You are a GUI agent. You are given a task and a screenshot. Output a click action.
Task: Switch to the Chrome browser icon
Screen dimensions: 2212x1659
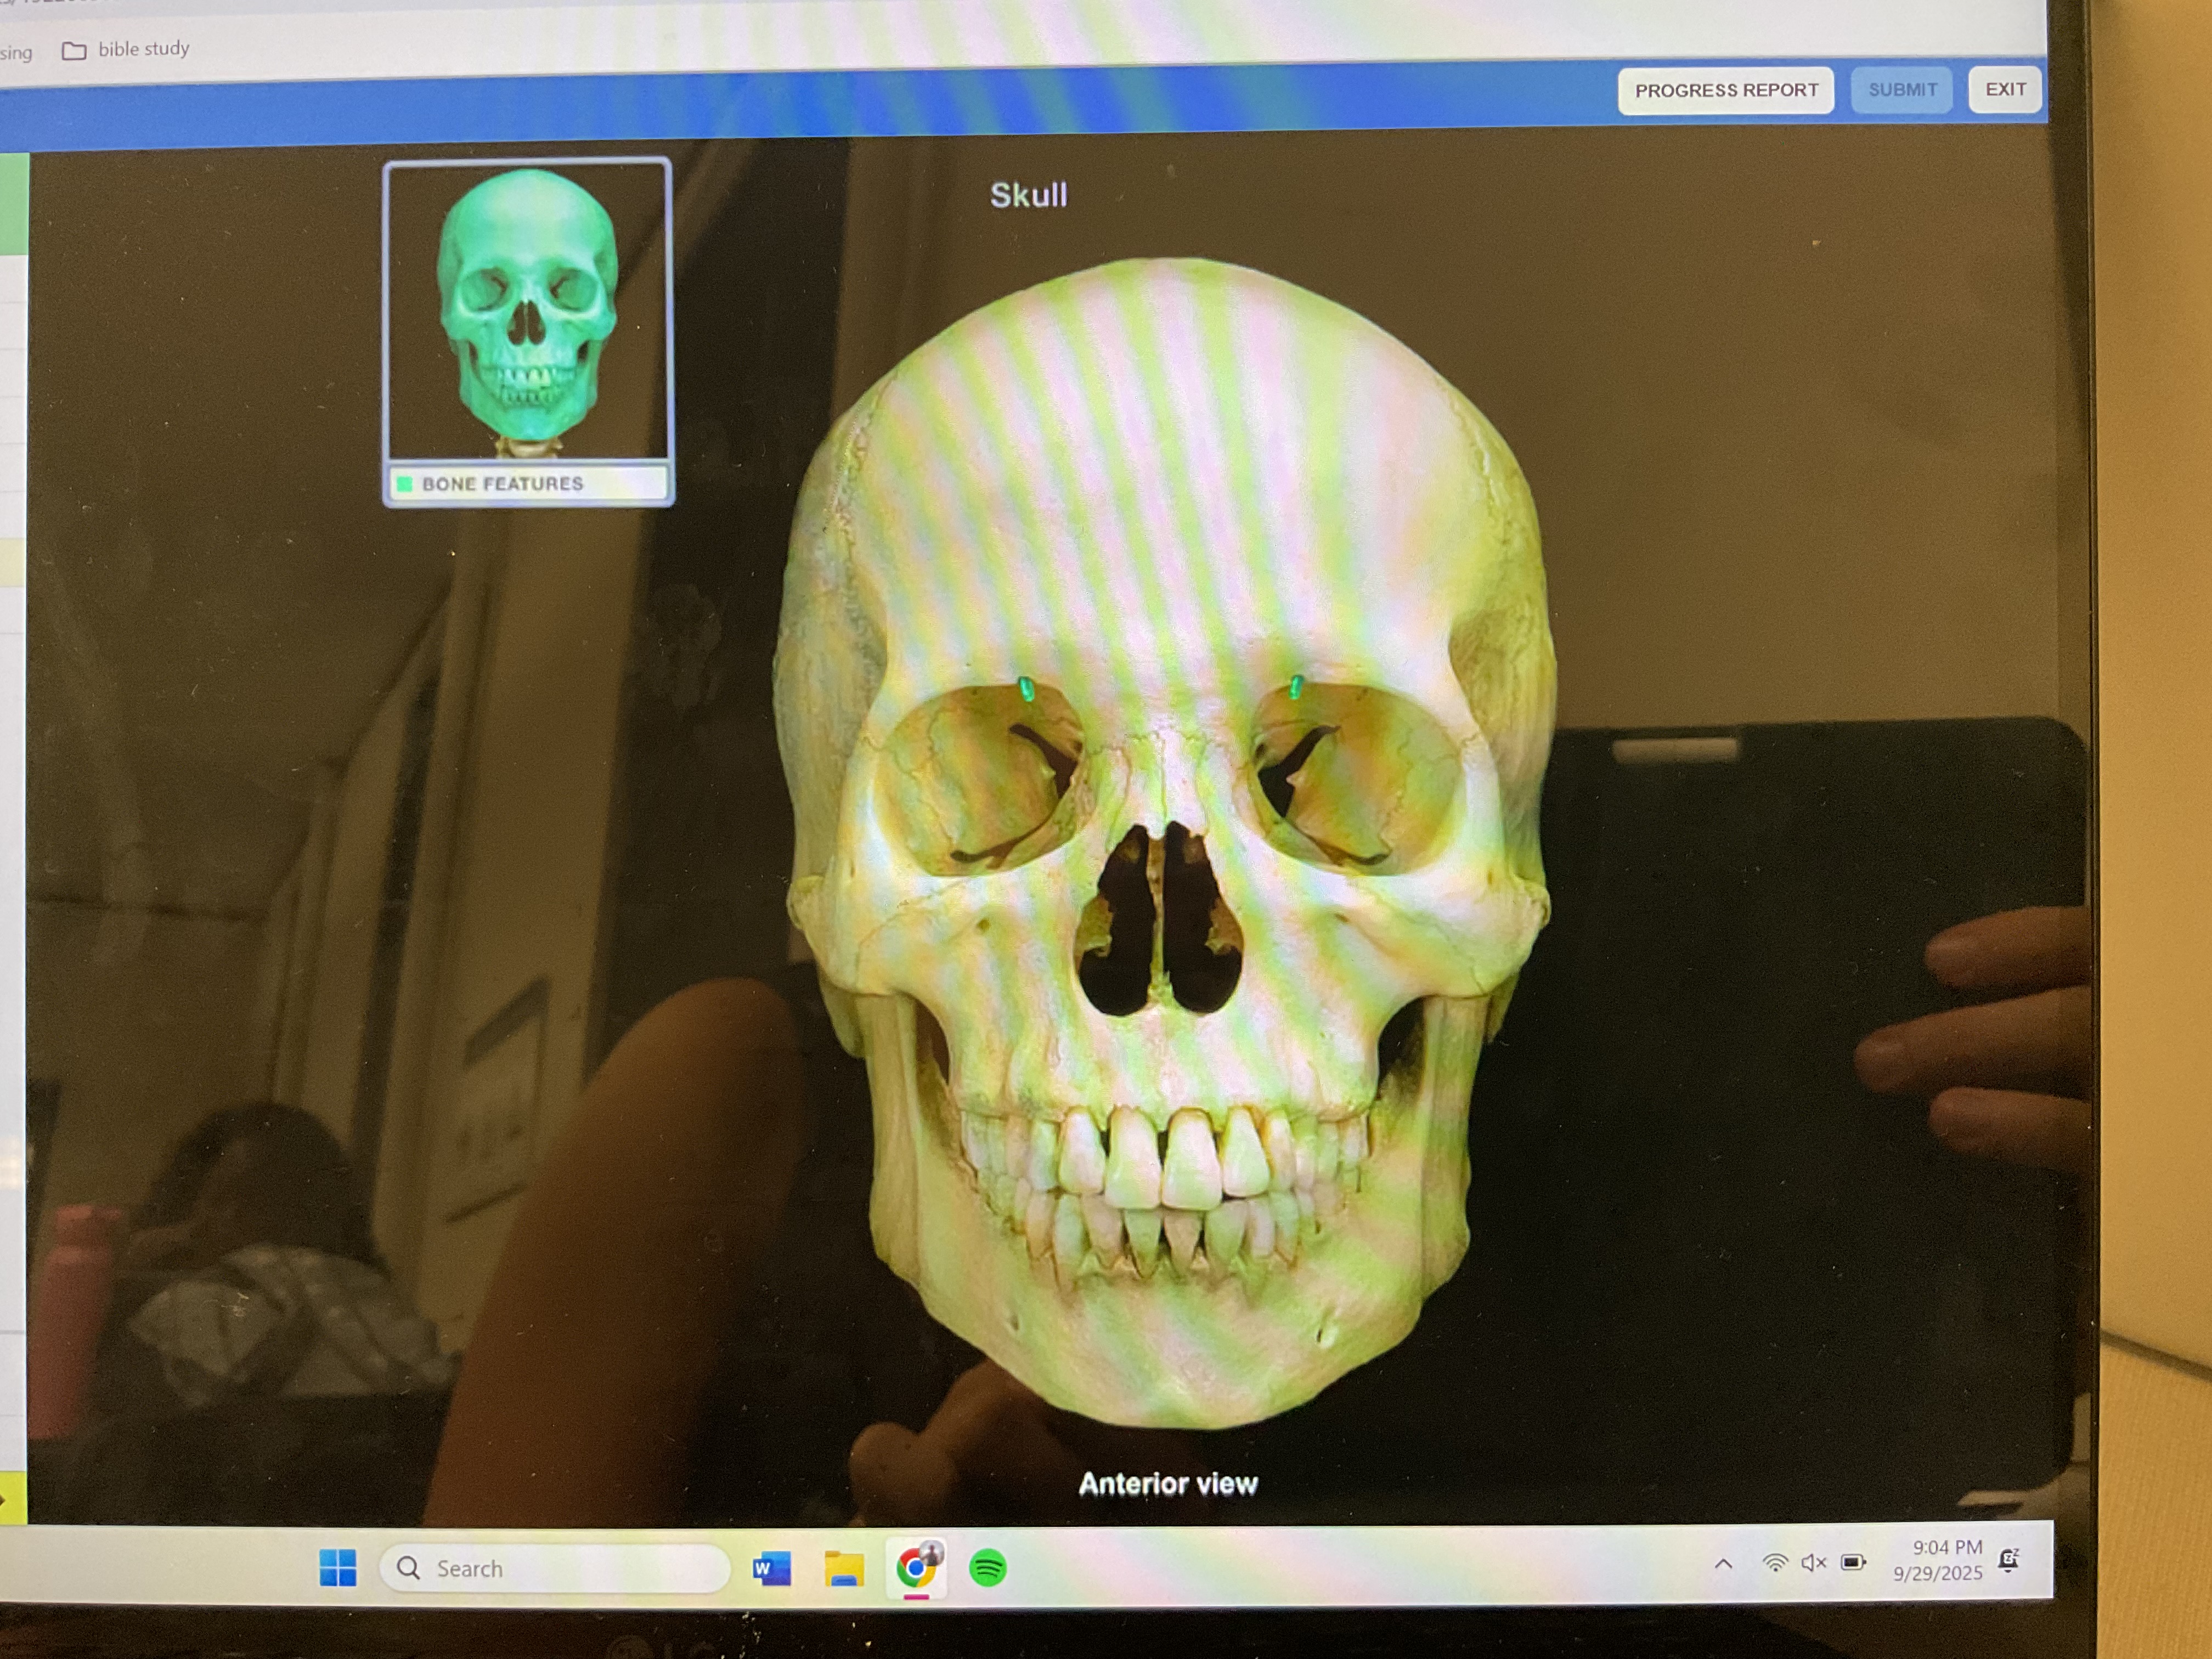[x=915, y=1567]
